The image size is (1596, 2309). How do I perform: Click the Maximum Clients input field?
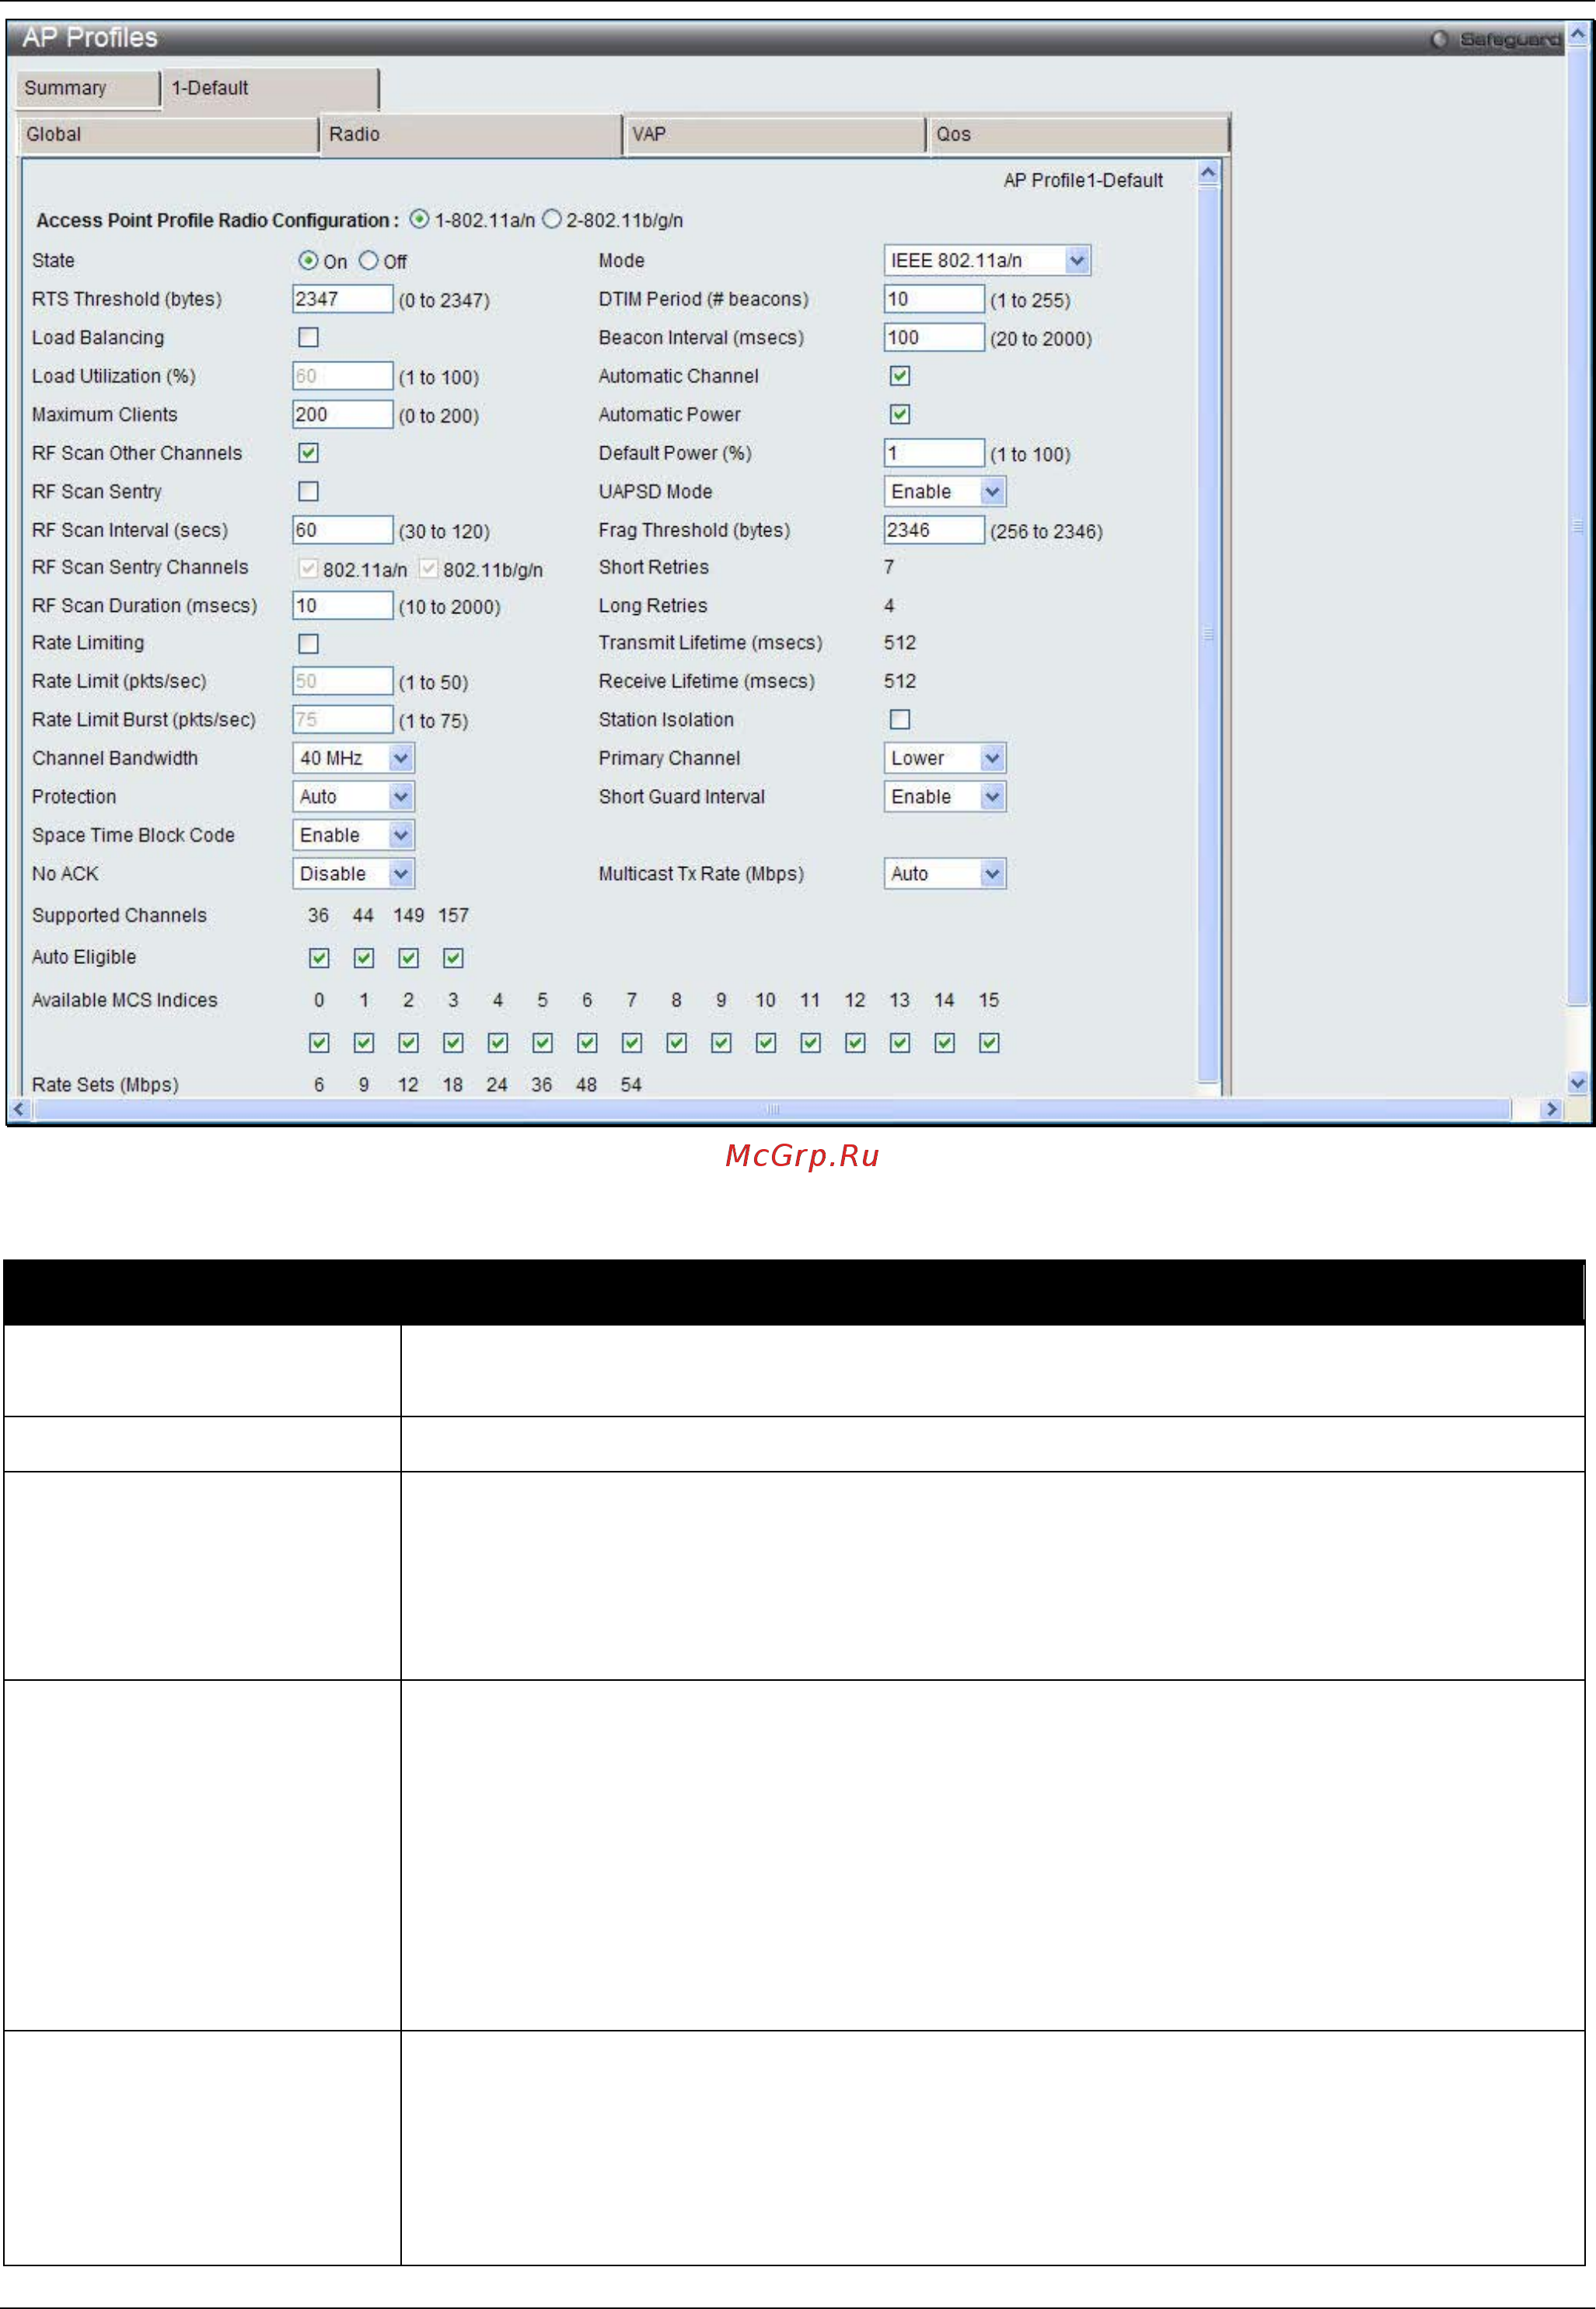(343, 414)
